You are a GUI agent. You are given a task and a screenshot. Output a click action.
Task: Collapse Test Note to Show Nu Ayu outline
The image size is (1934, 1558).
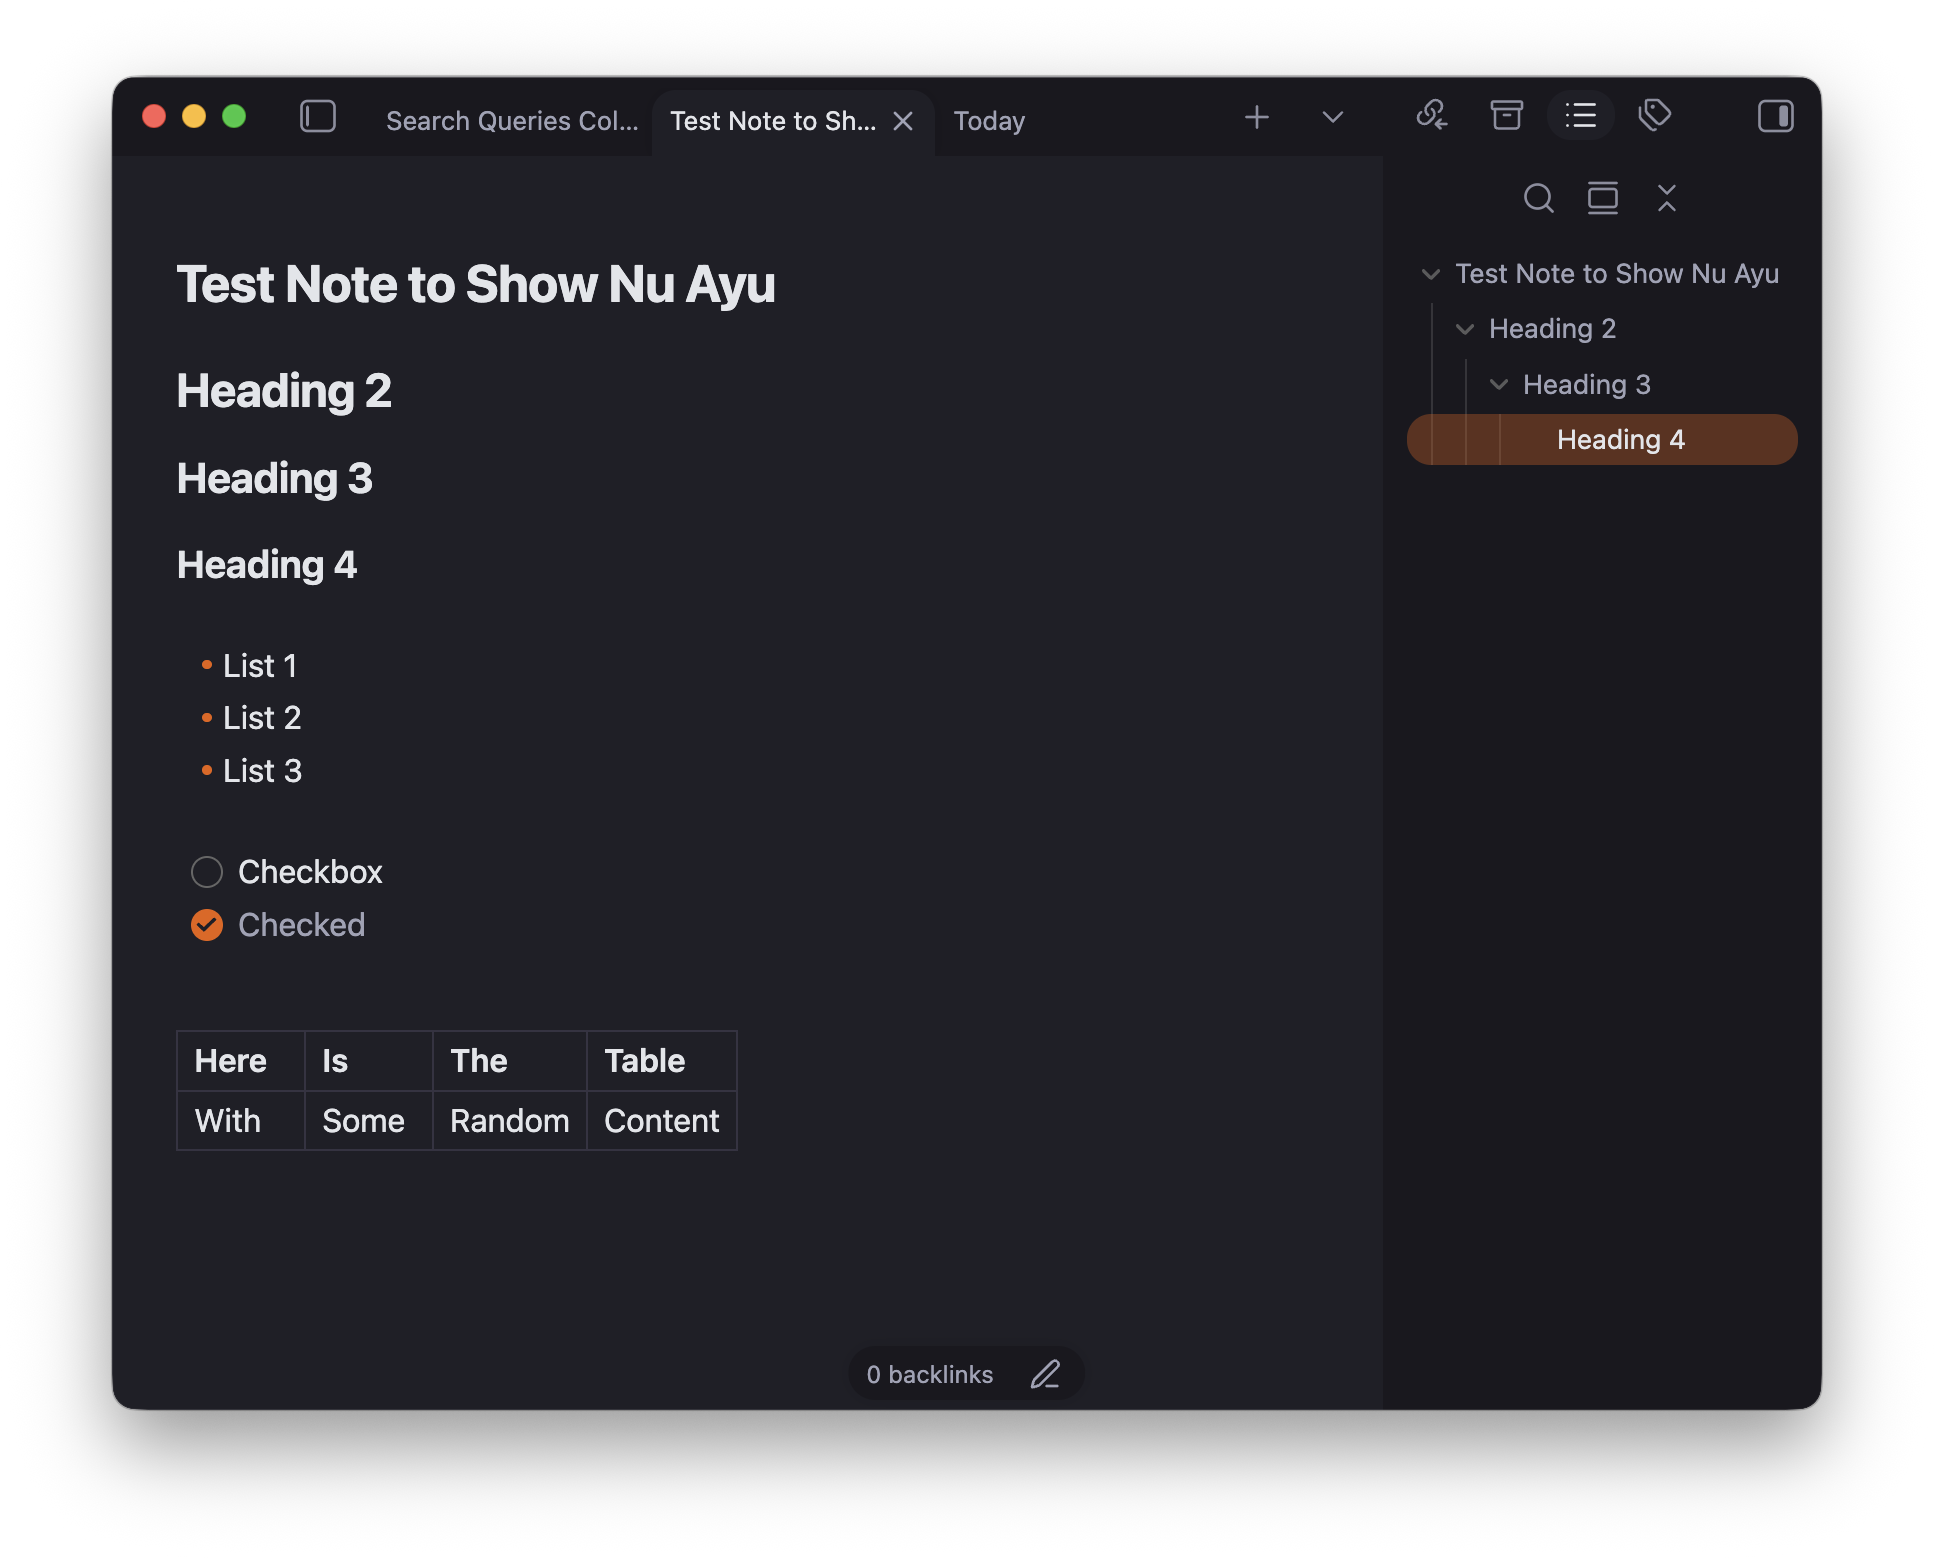click(x=1431, y=274)
